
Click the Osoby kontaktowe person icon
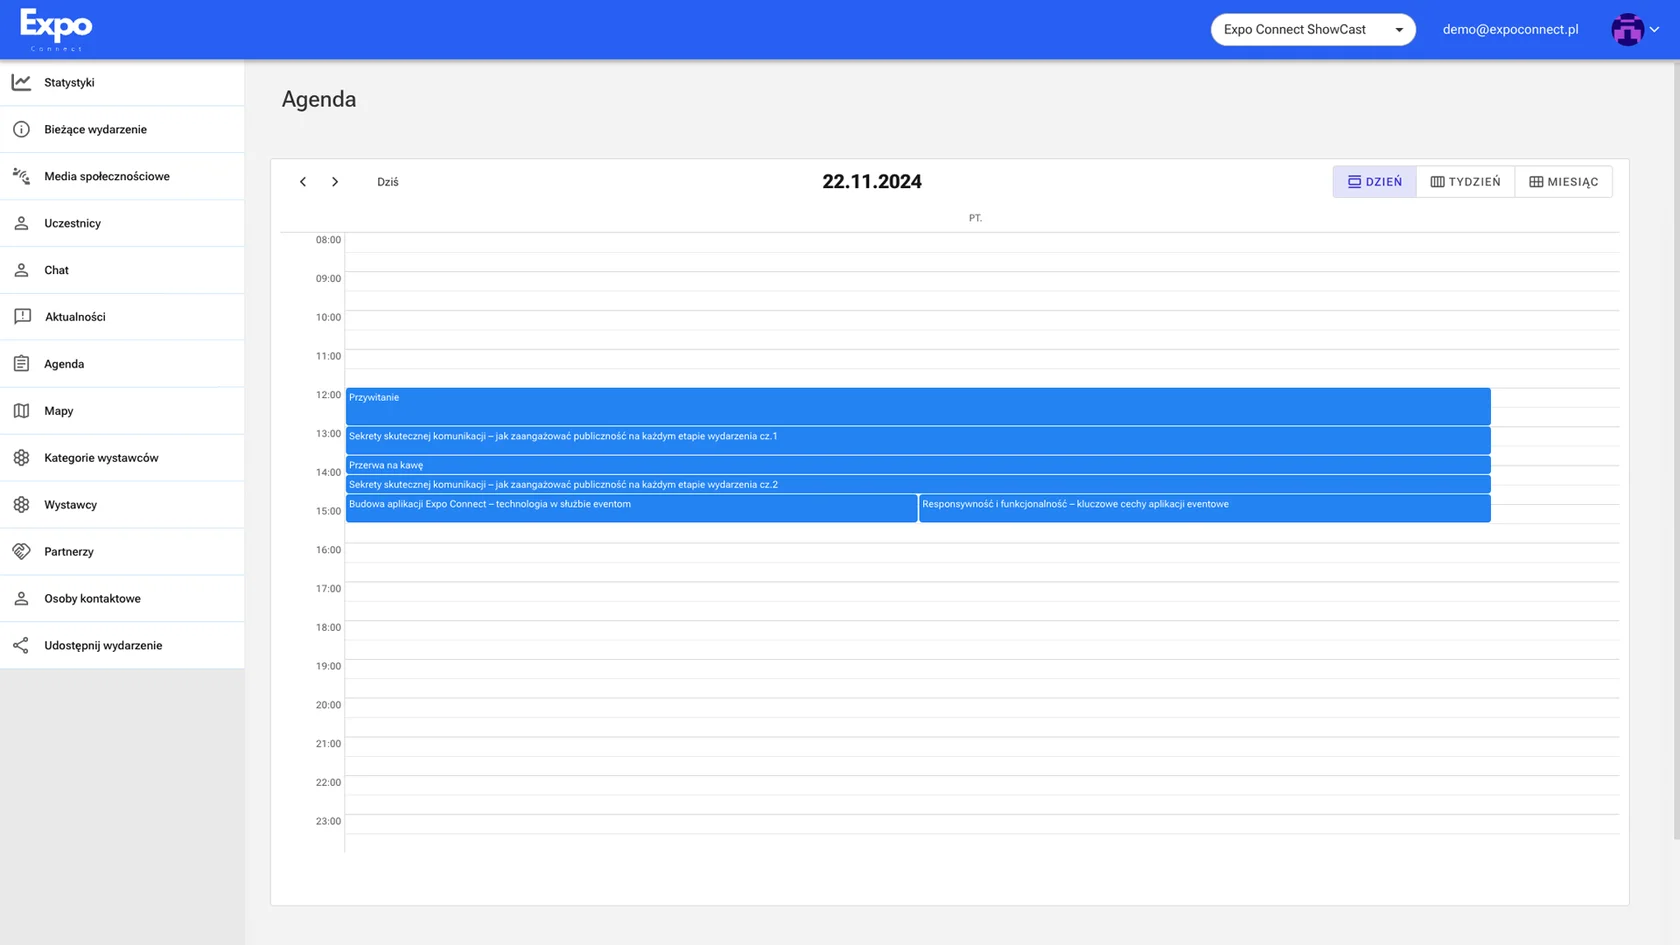(21, 598)
